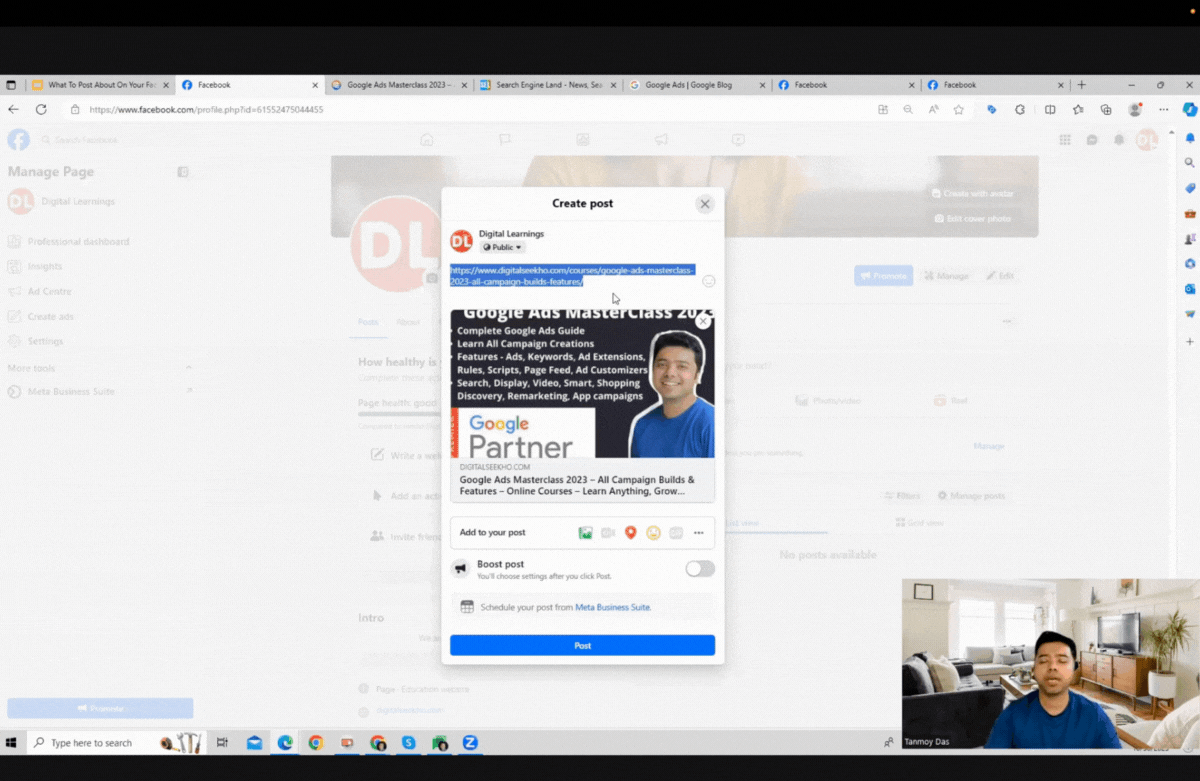The image size is (1200, 781).
Task: Open Edge Settings and more menu
Action: click(1164, 110)
